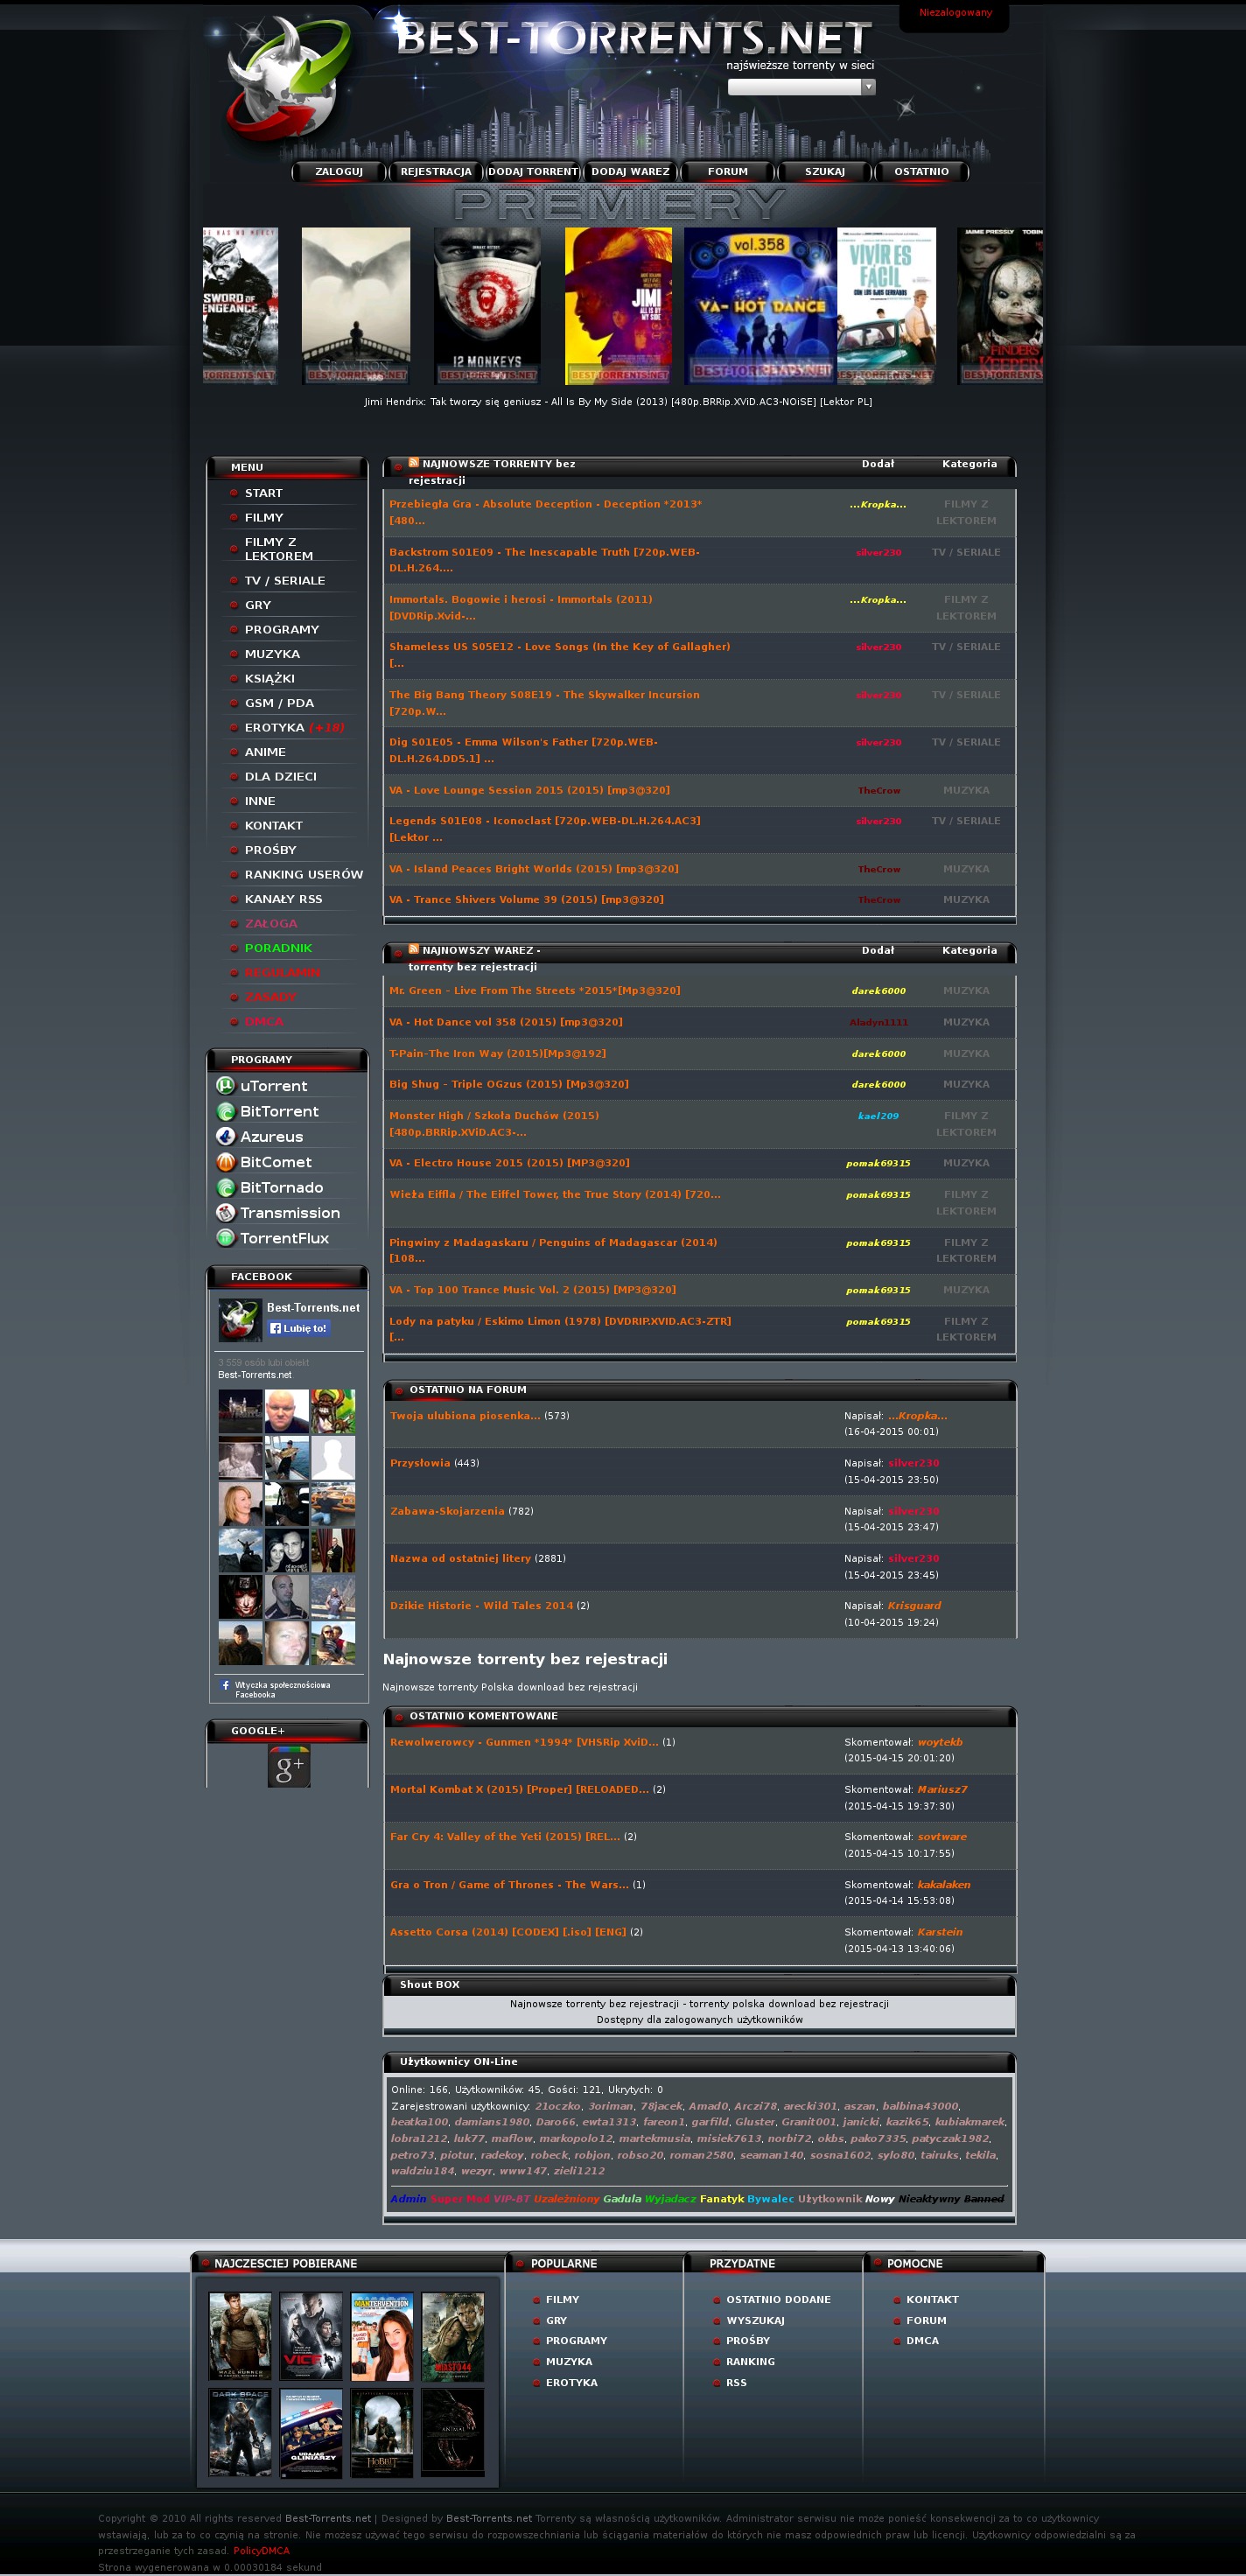Click user 'kael209' in the warez list
Screen dimensions: 1246x2576
[x=878, y=1116]
